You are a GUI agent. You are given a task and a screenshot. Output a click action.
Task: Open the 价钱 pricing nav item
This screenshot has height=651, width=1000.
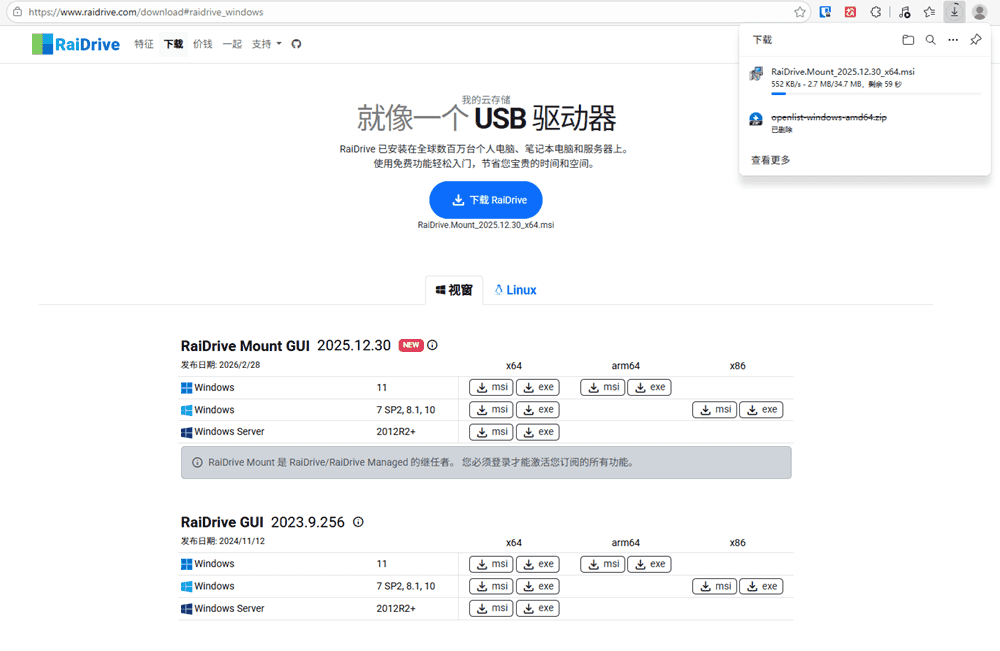[x=202, y=44]
